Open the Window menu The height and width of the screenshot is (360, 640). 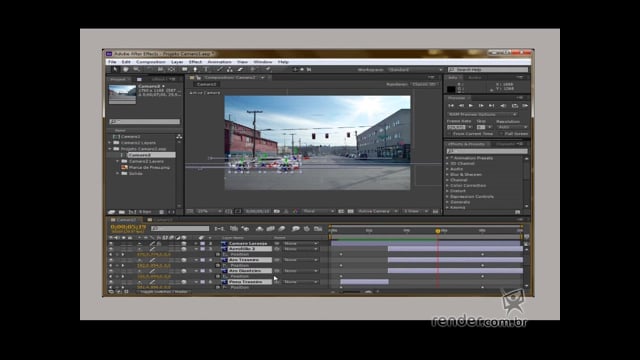click(x=262, y=62)
